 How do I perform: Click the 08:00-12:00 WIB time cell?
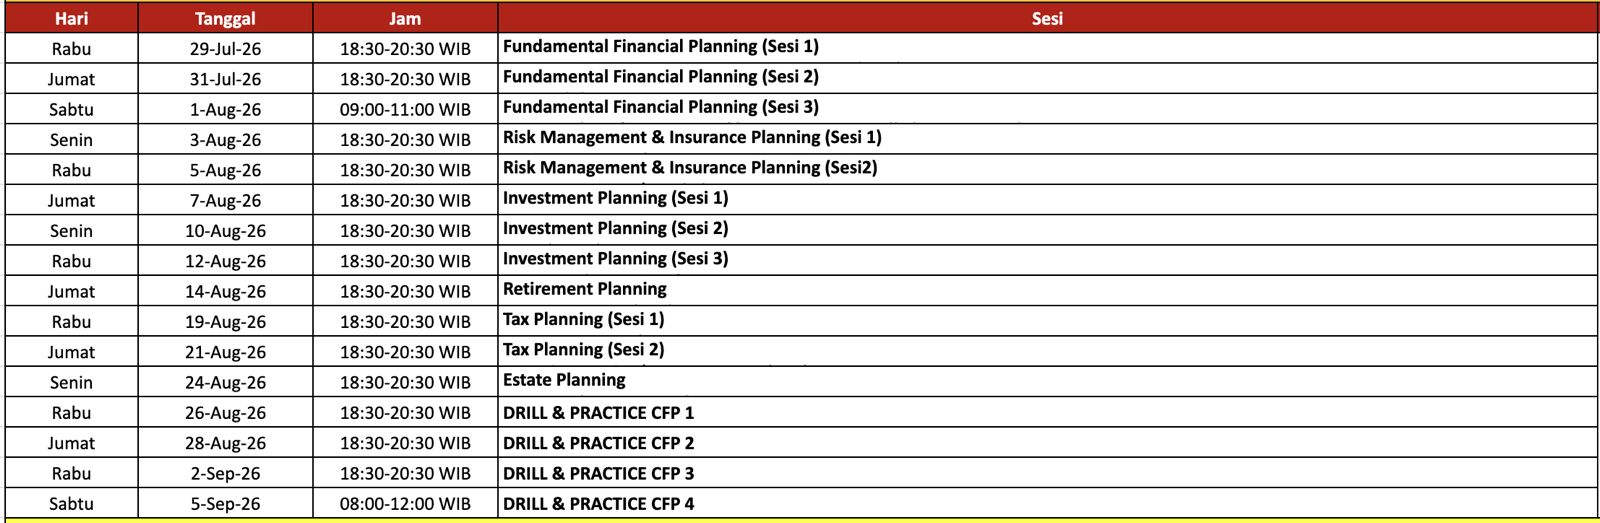coord(405,503)
